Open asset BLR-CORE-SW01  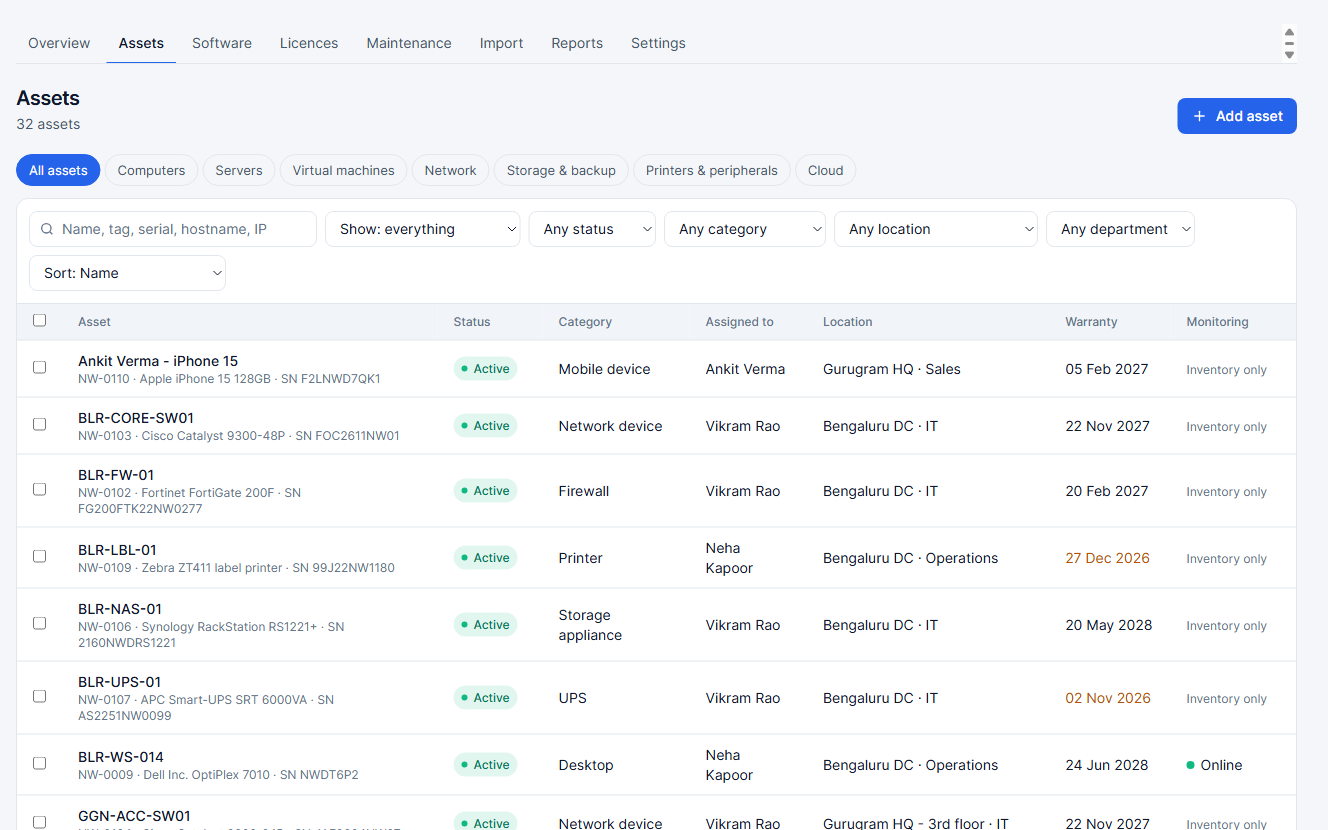pos(136,418)
